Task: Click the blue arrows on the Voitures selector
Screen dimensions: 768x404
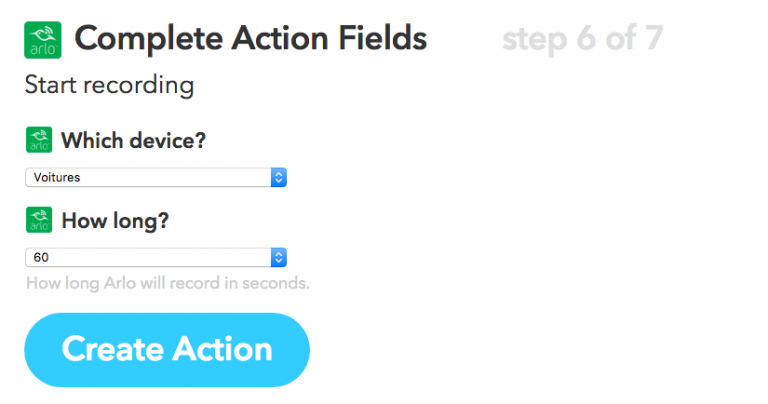Action: coord(279,177)
